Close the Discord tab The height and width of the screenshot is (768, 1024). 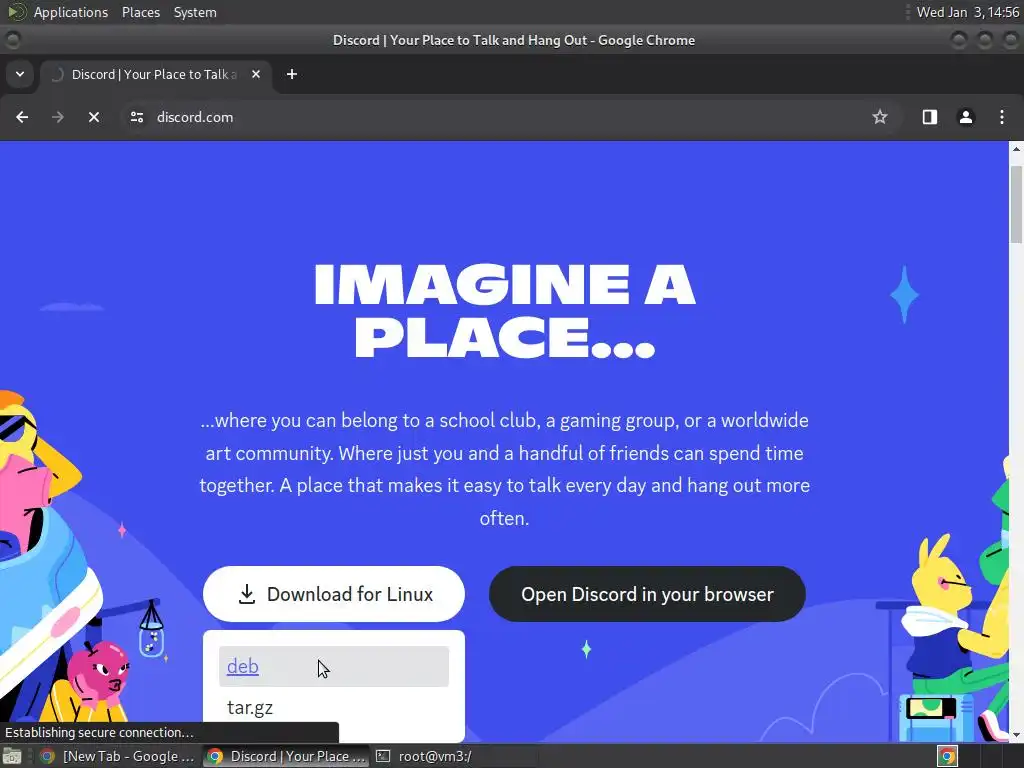(256, 74)
